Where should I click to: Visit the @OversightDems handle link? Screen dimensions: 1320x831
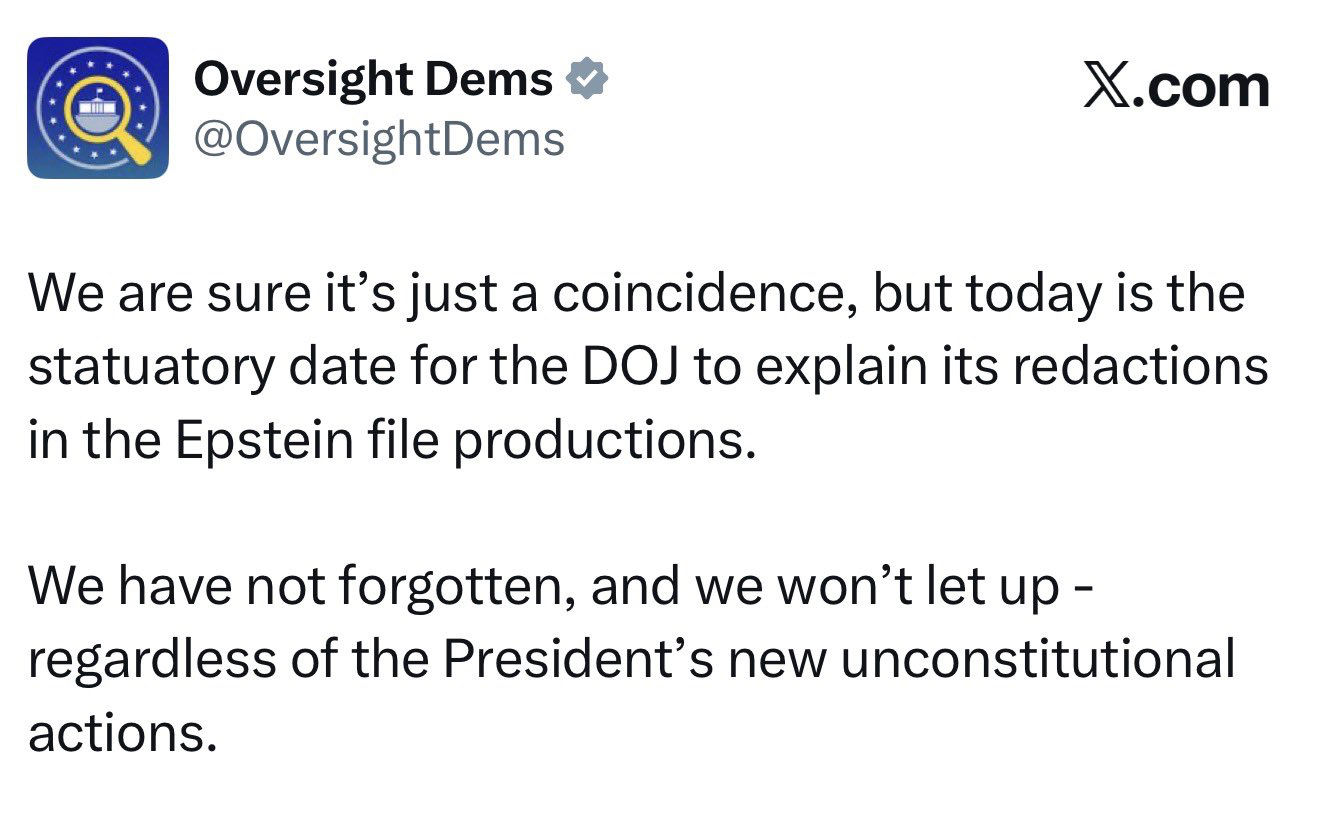379,139
